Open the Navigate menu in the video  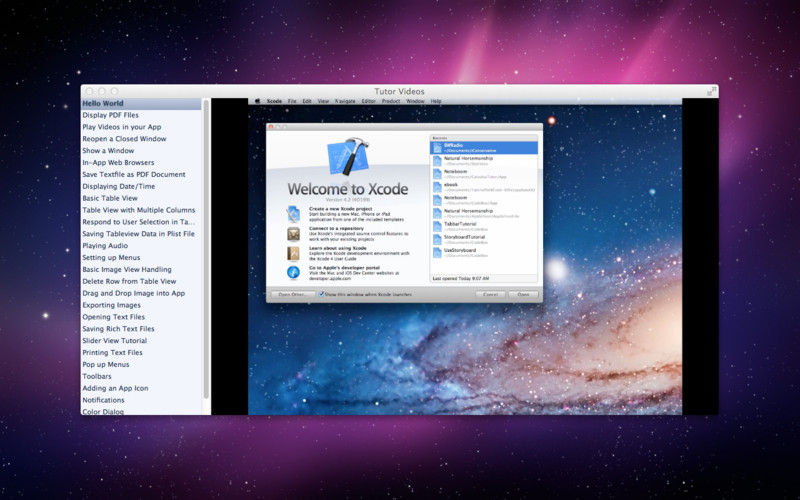pyautogui.click(x=345, y=101)
